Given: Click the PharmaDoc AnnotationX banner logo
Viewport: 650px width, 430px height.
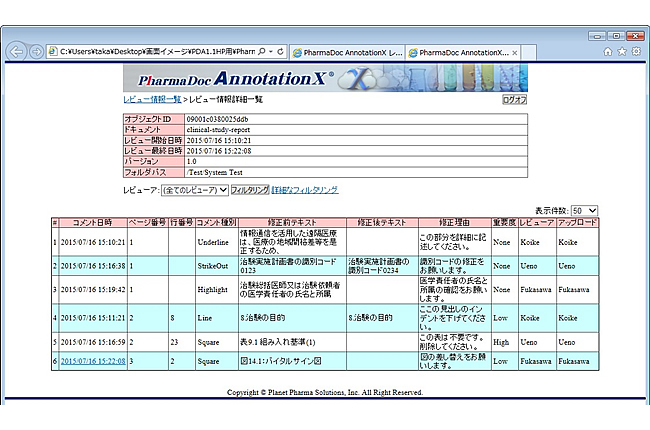Looking at the screenshot, I should 325,78.
